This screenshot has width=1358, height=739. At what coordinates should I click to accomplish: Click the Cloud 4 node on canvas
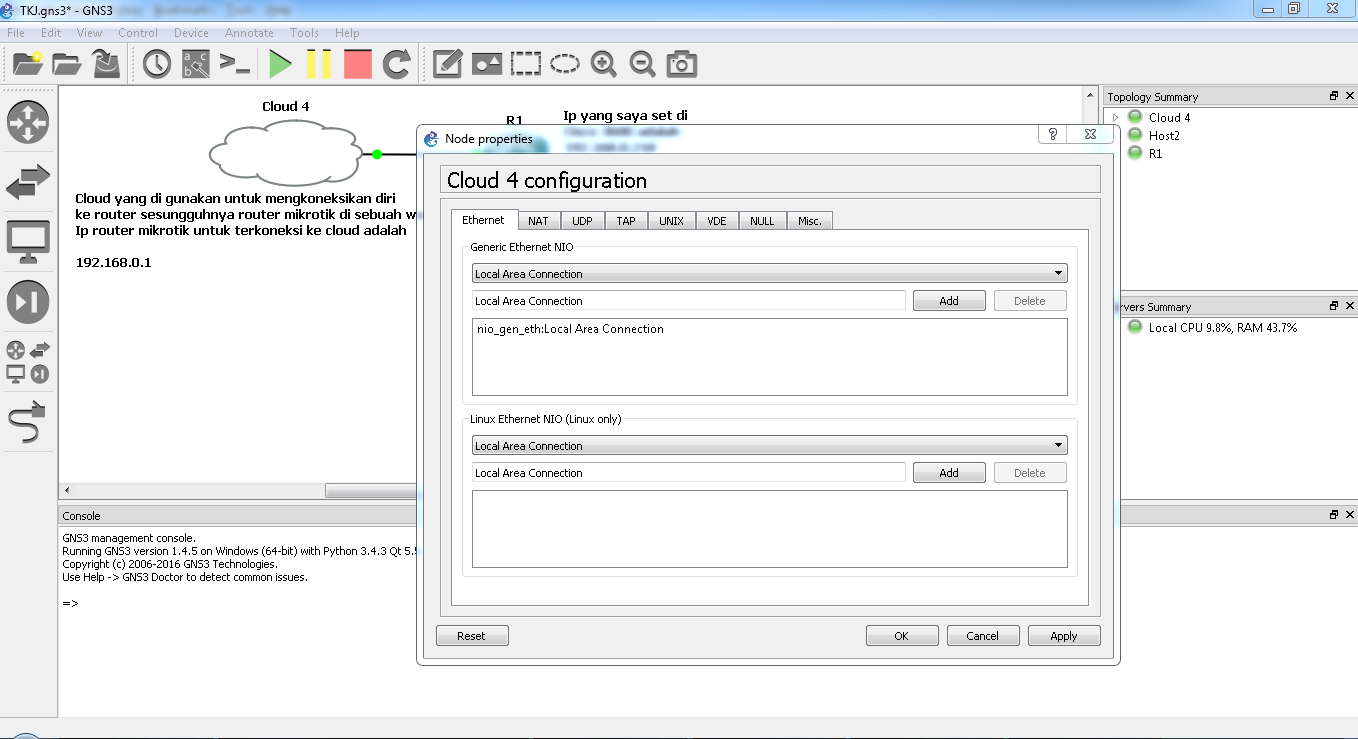(286, 152)
